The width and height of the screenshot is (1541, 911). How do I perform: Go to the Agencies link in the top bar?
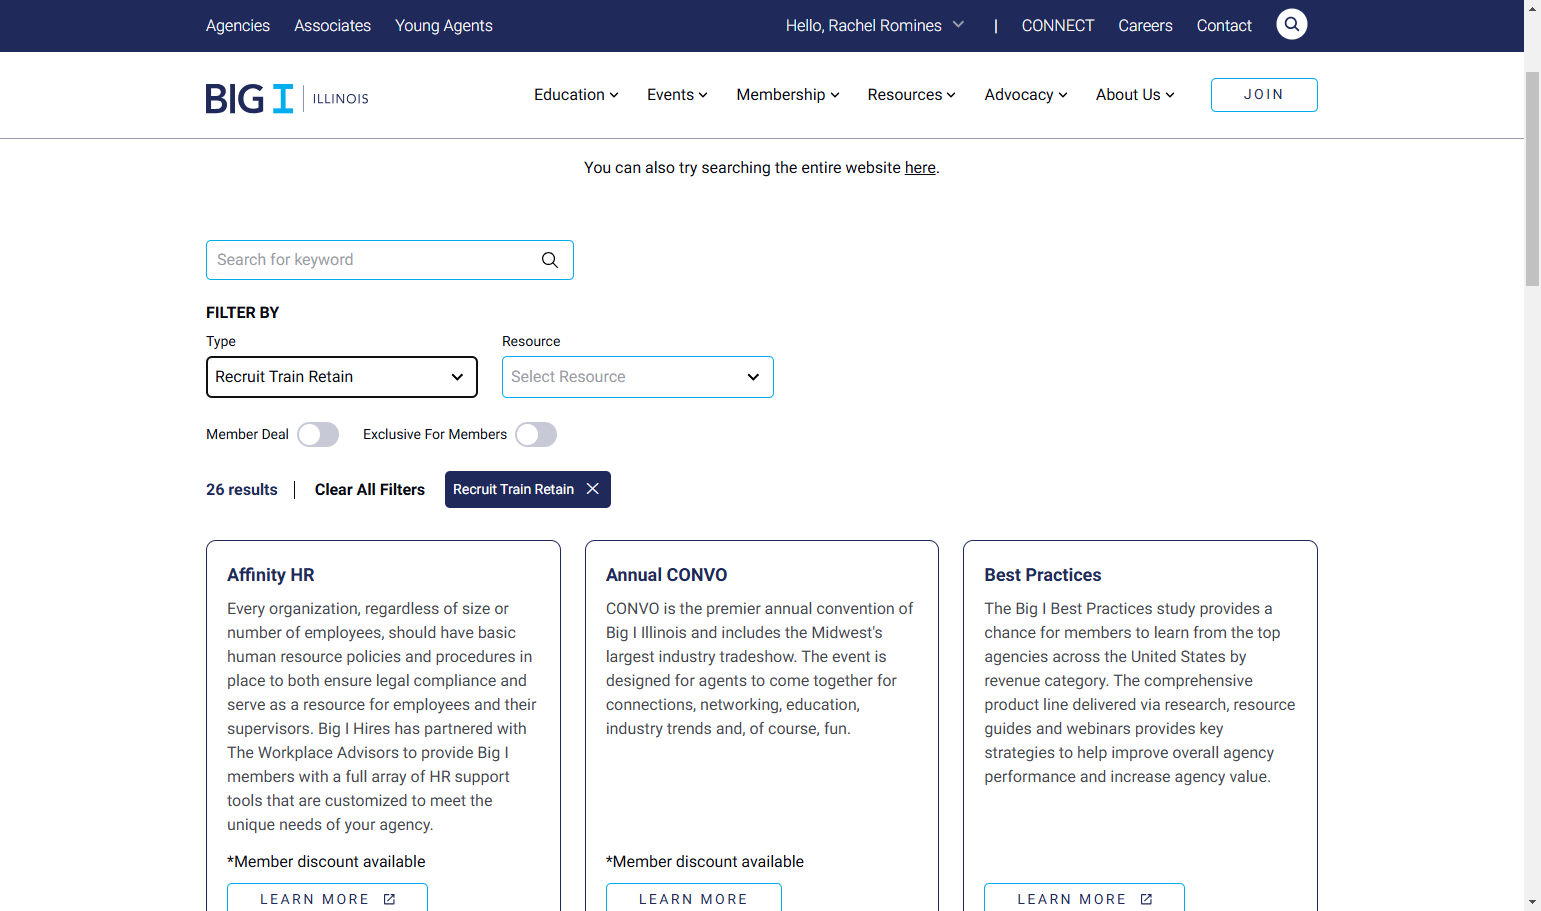click(x=238, y=25)
